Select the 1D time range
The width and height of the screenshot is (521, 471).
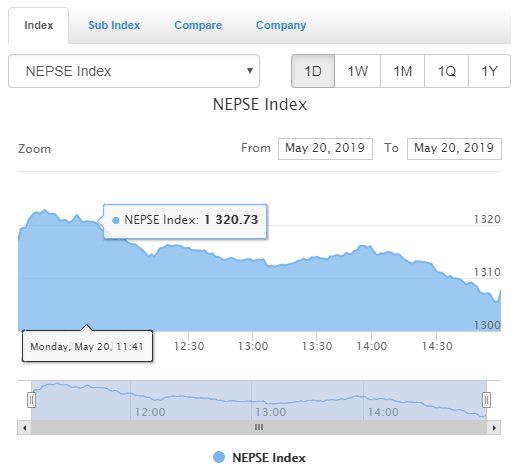[313, 71]
